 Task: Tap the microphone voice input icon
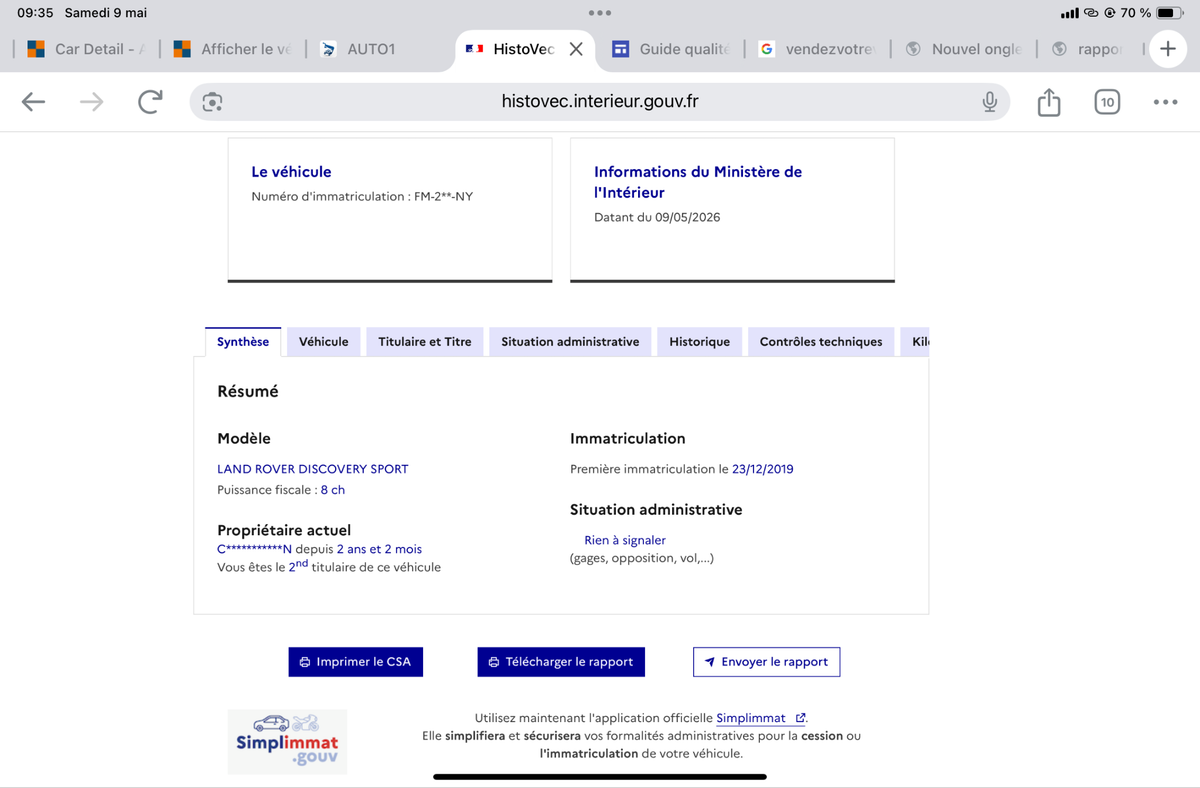coord(989,102)
